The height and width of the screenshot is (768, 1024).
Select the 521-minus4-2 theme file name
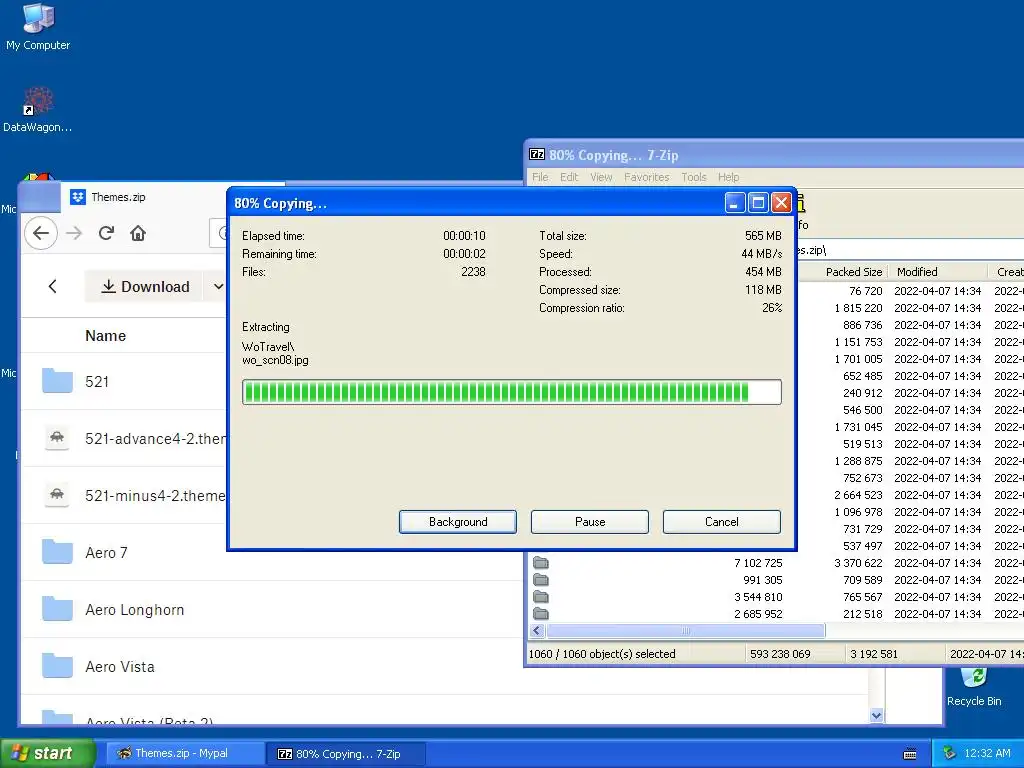[x=155, y=496]
